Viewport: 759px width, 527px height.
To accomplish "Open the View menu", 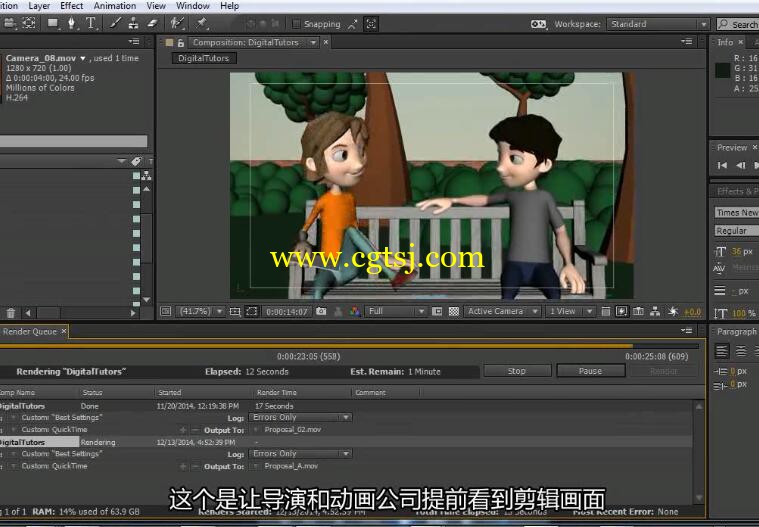I will [156, 6].
